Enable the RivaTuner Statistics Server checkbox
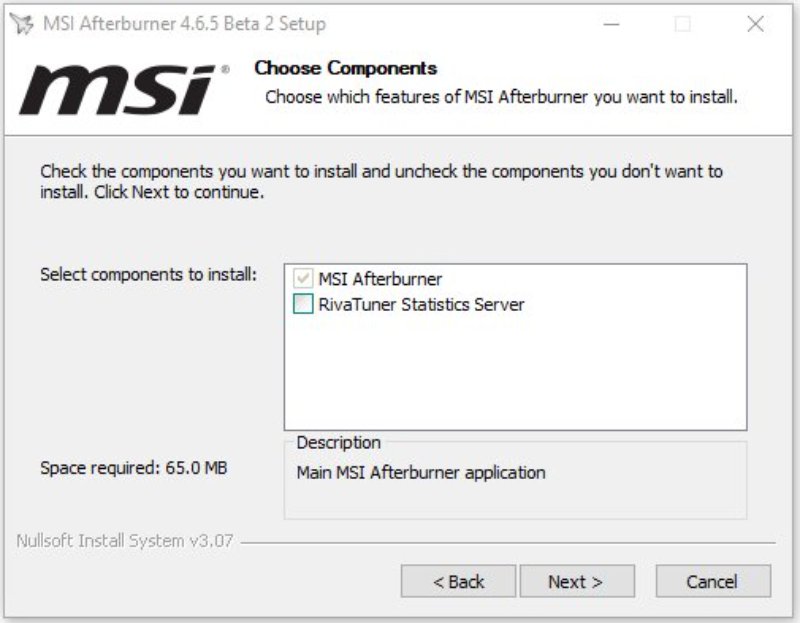This screenshot has width=800, height=623. pos(303,305)
